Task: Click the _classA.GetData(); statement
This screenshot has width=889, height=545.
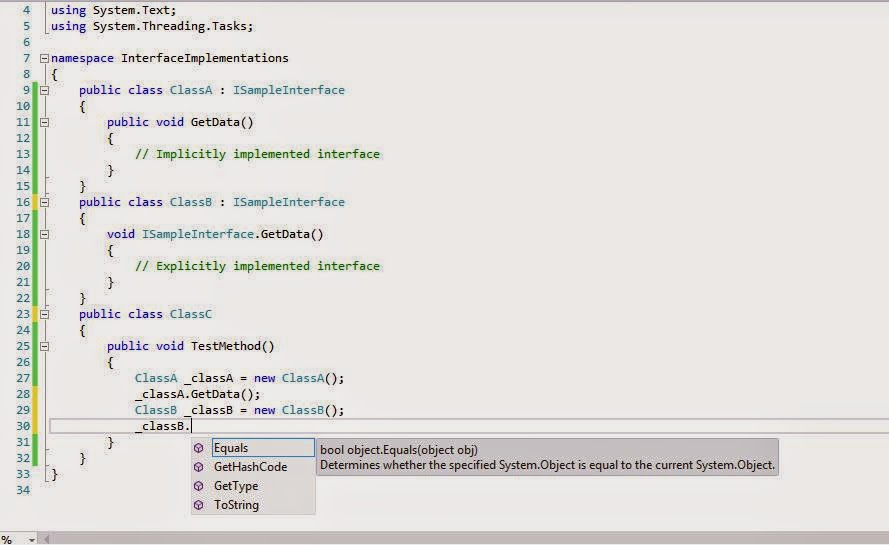Action: (197, 394)
